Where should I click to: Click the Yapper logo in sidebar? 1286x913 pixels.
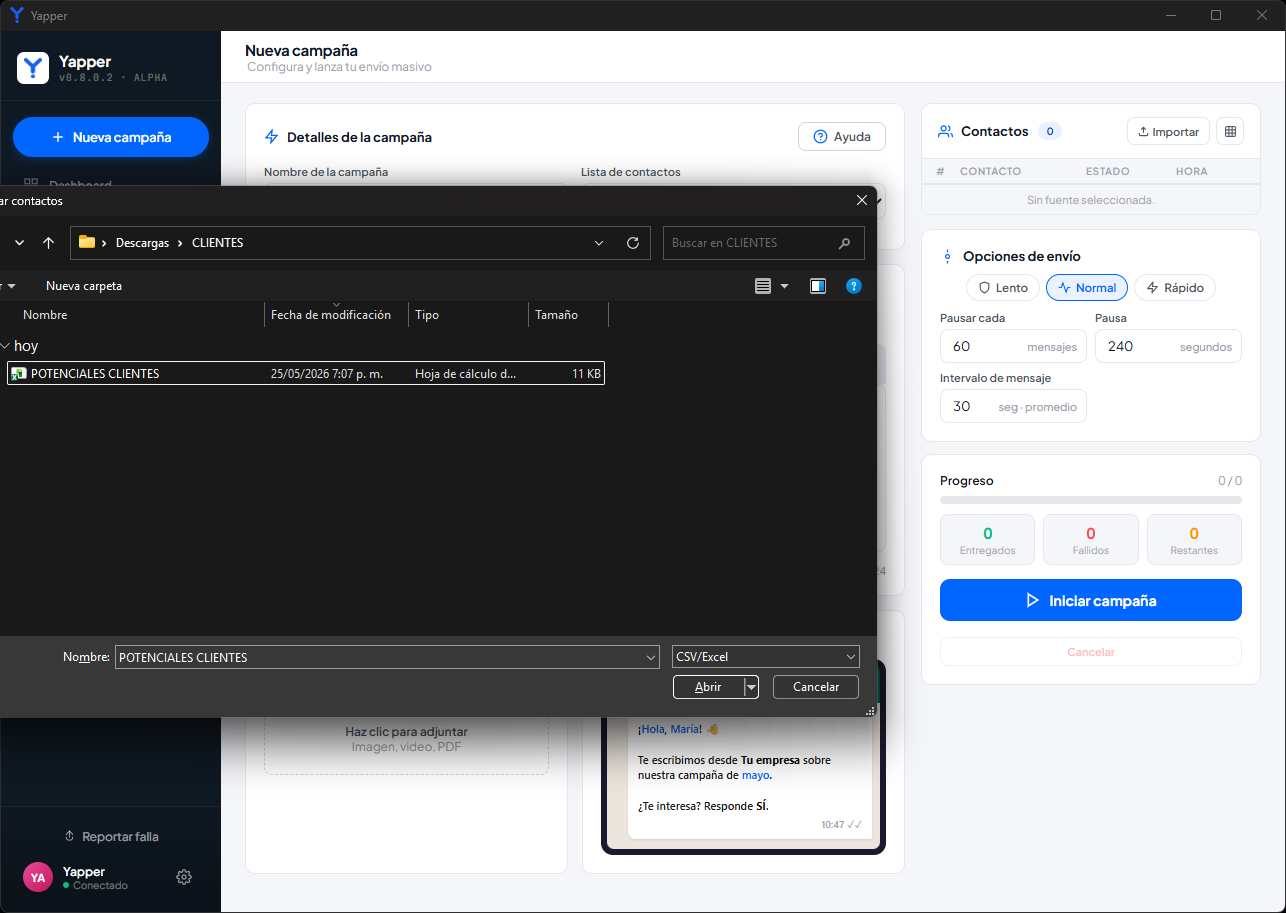[33, 68]
